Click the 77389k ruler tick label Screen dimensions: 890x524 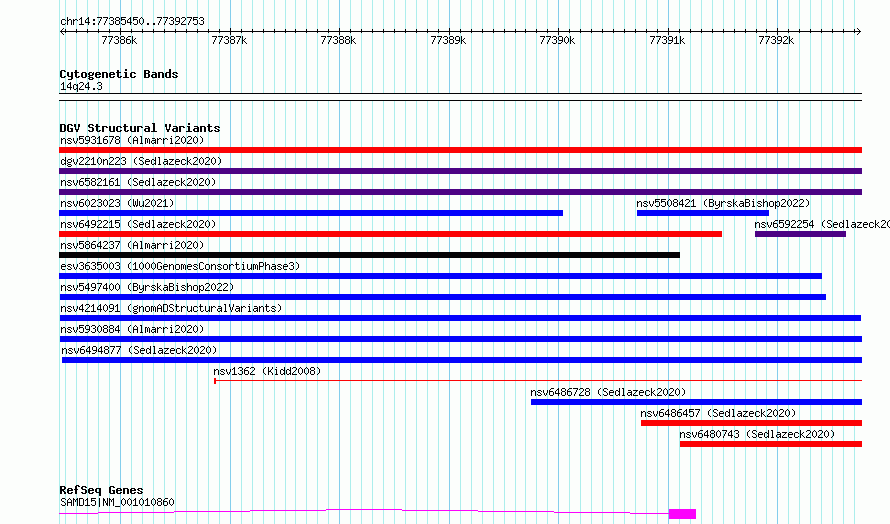click(x=448, y=40)
